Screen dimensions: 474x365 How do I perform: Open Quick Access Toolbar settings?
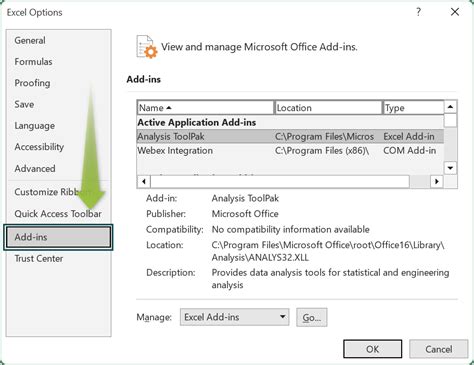click(58, 214)
